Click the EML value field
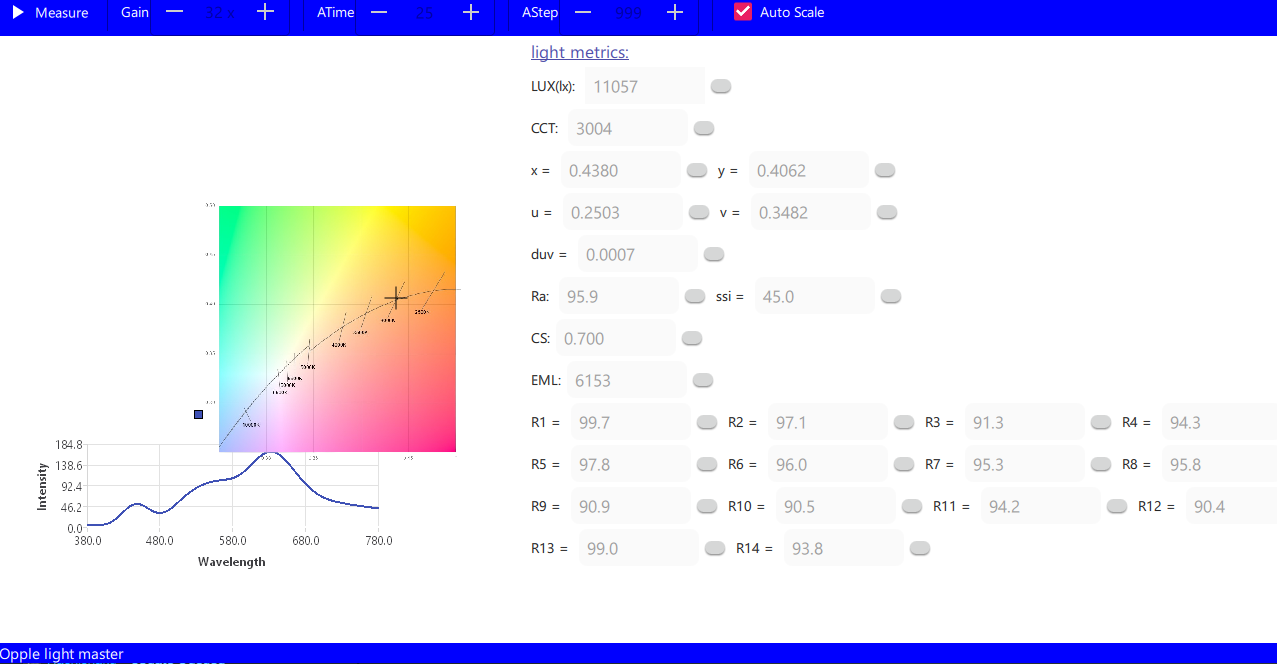The height and width of the screenshot is (664, 1277). click(x=627, y=381)
